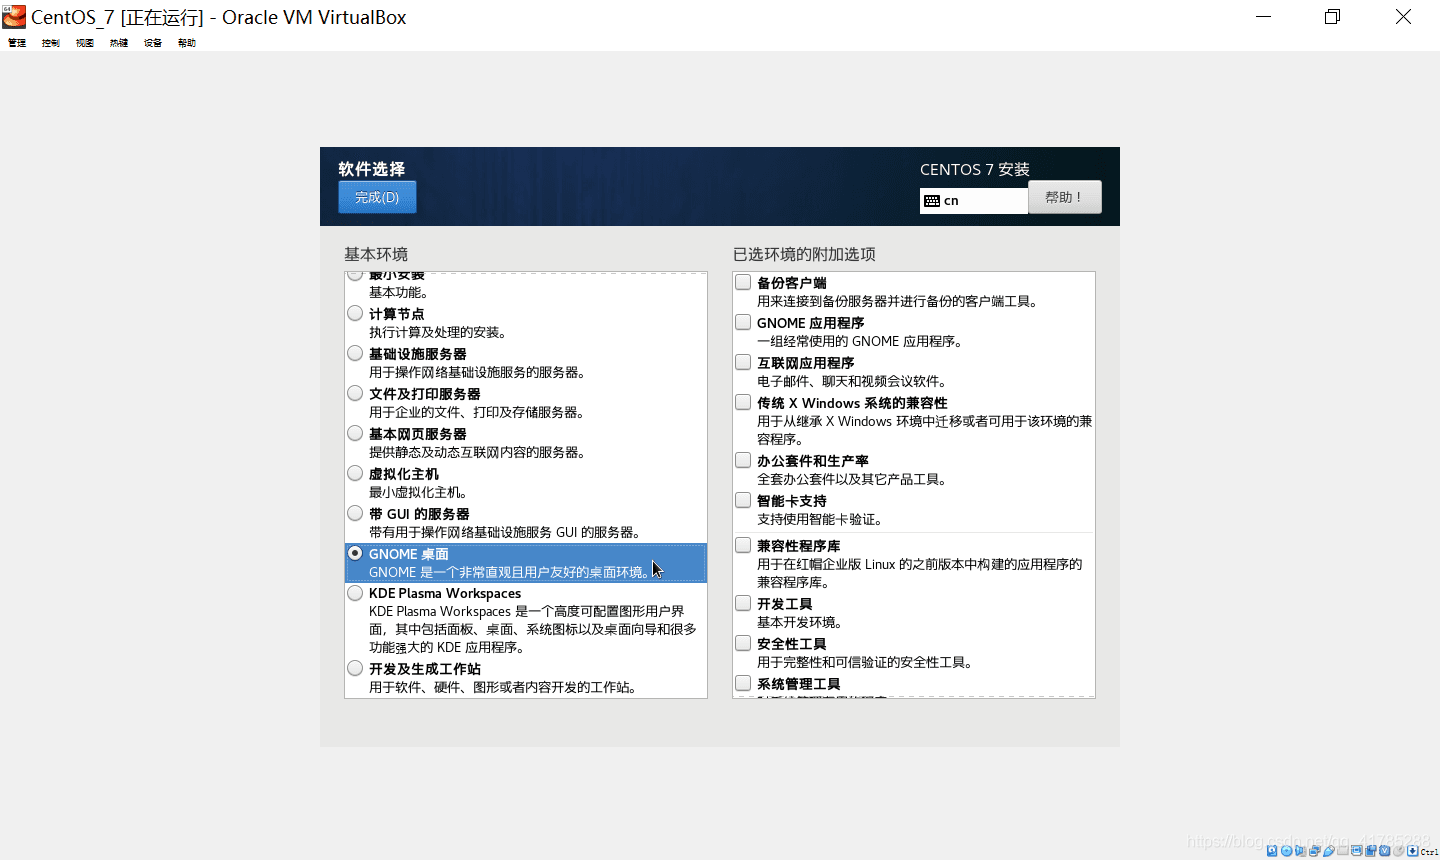Image resolution: width=1440 pixels, height=860 pixels.
Task: Minimize the VirtualBox window
Action: click(1264, 17)
